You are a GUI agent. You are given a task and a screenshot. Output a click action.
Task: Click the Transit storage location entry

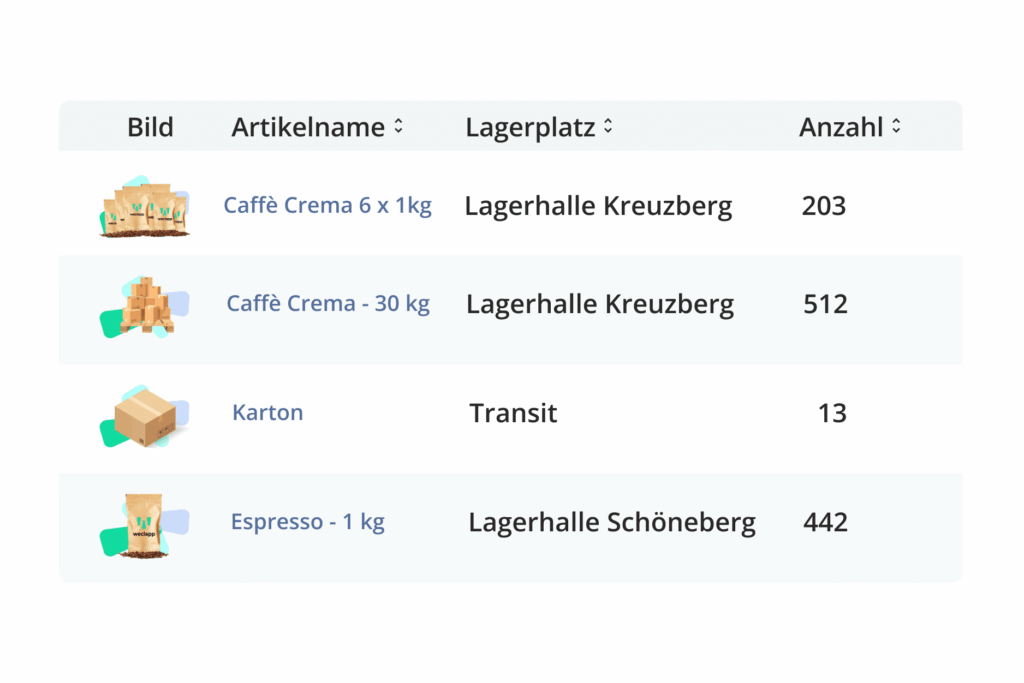click(513, 412)
